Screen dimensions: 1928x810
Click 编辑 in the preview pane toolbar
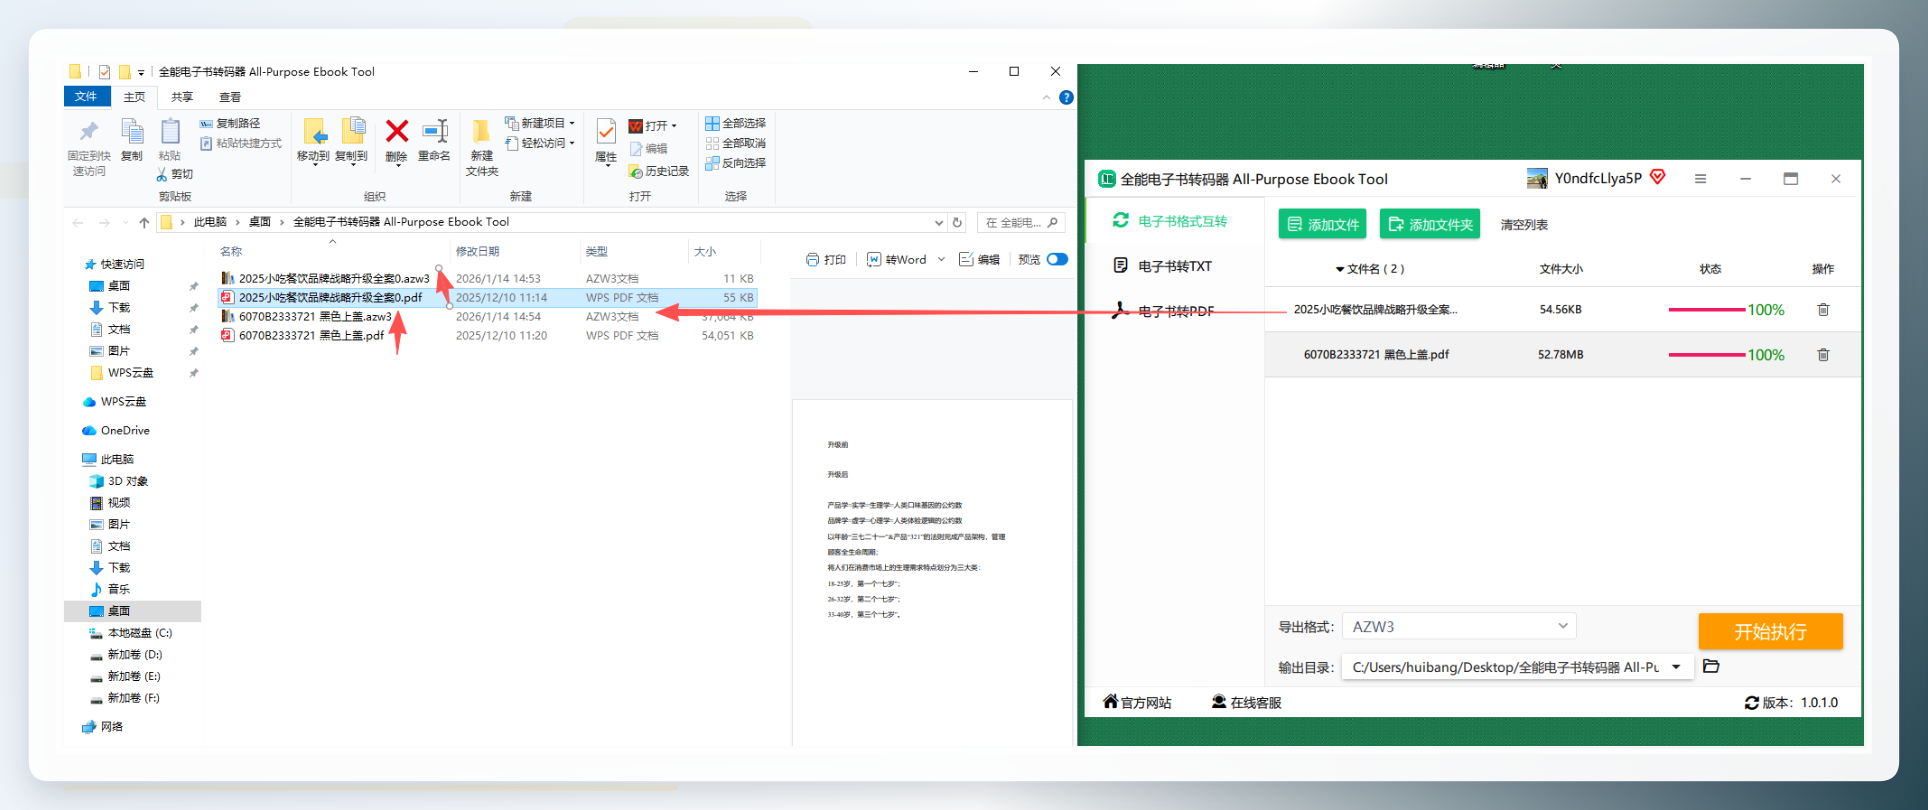980,260
